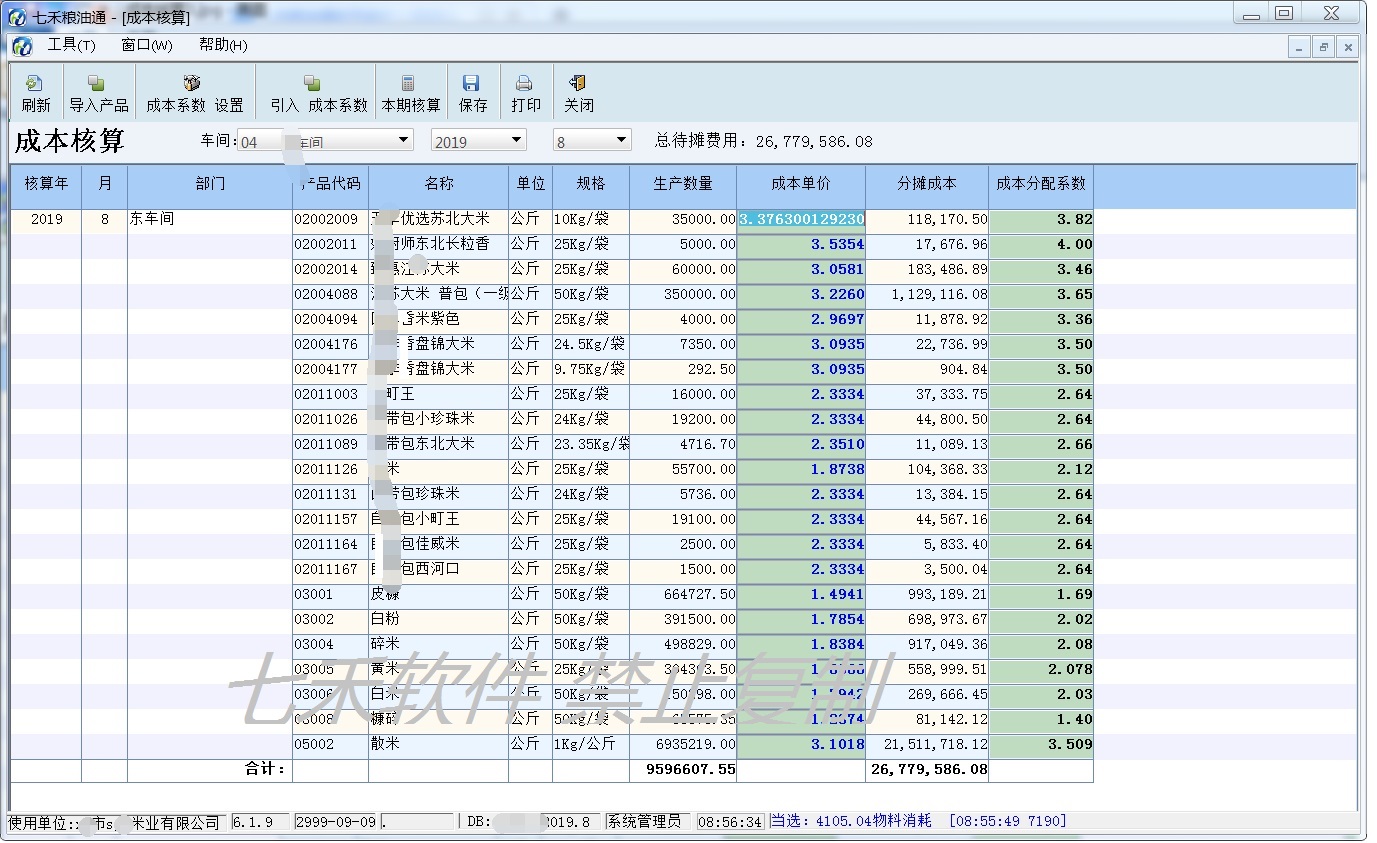
Task: Expand the 2019 year dropdown
Action: 517,141
